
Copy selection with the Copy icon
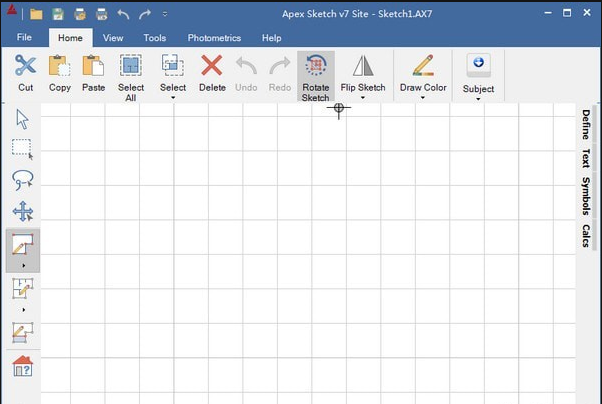(59, 65)
